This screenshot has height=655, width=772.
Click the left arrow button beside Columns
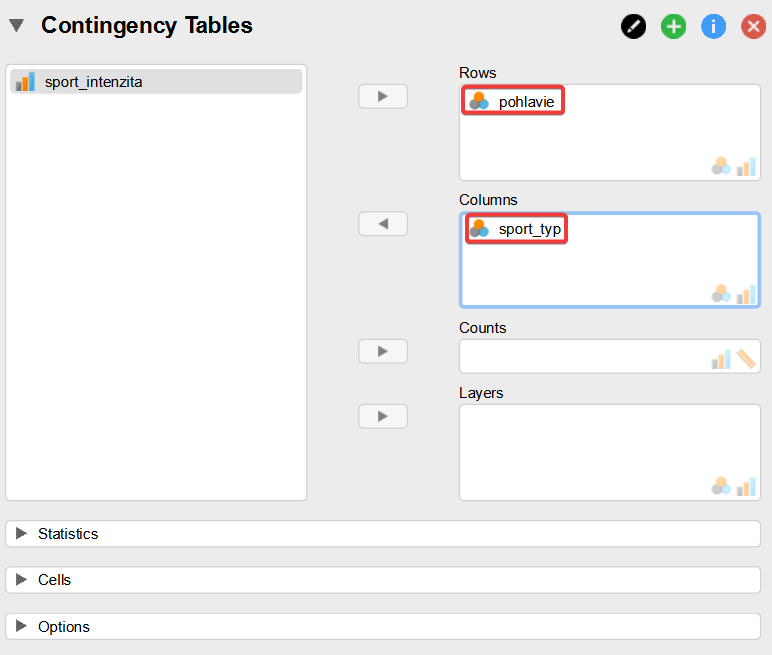[x=383, y=224]
